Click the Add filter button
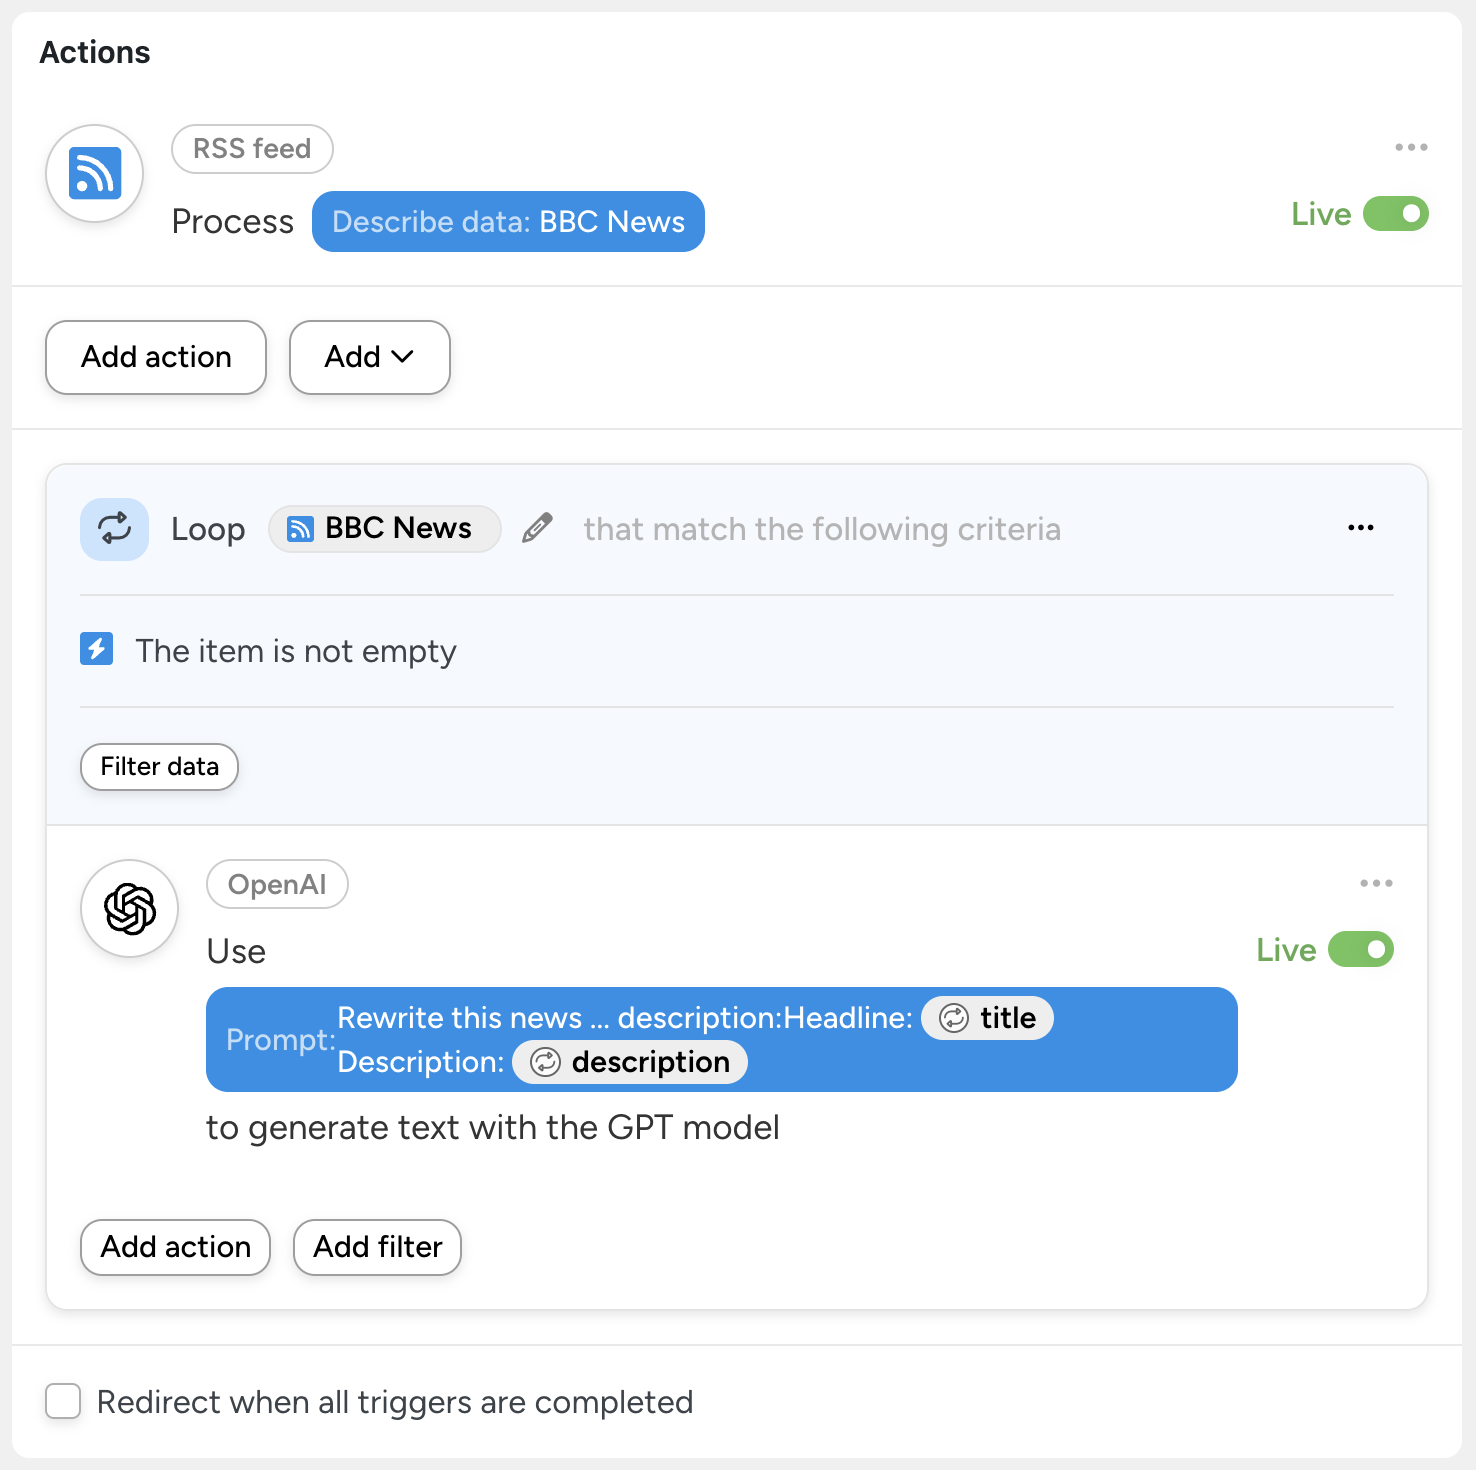 pyautogui.click(x=377, y=1247)
